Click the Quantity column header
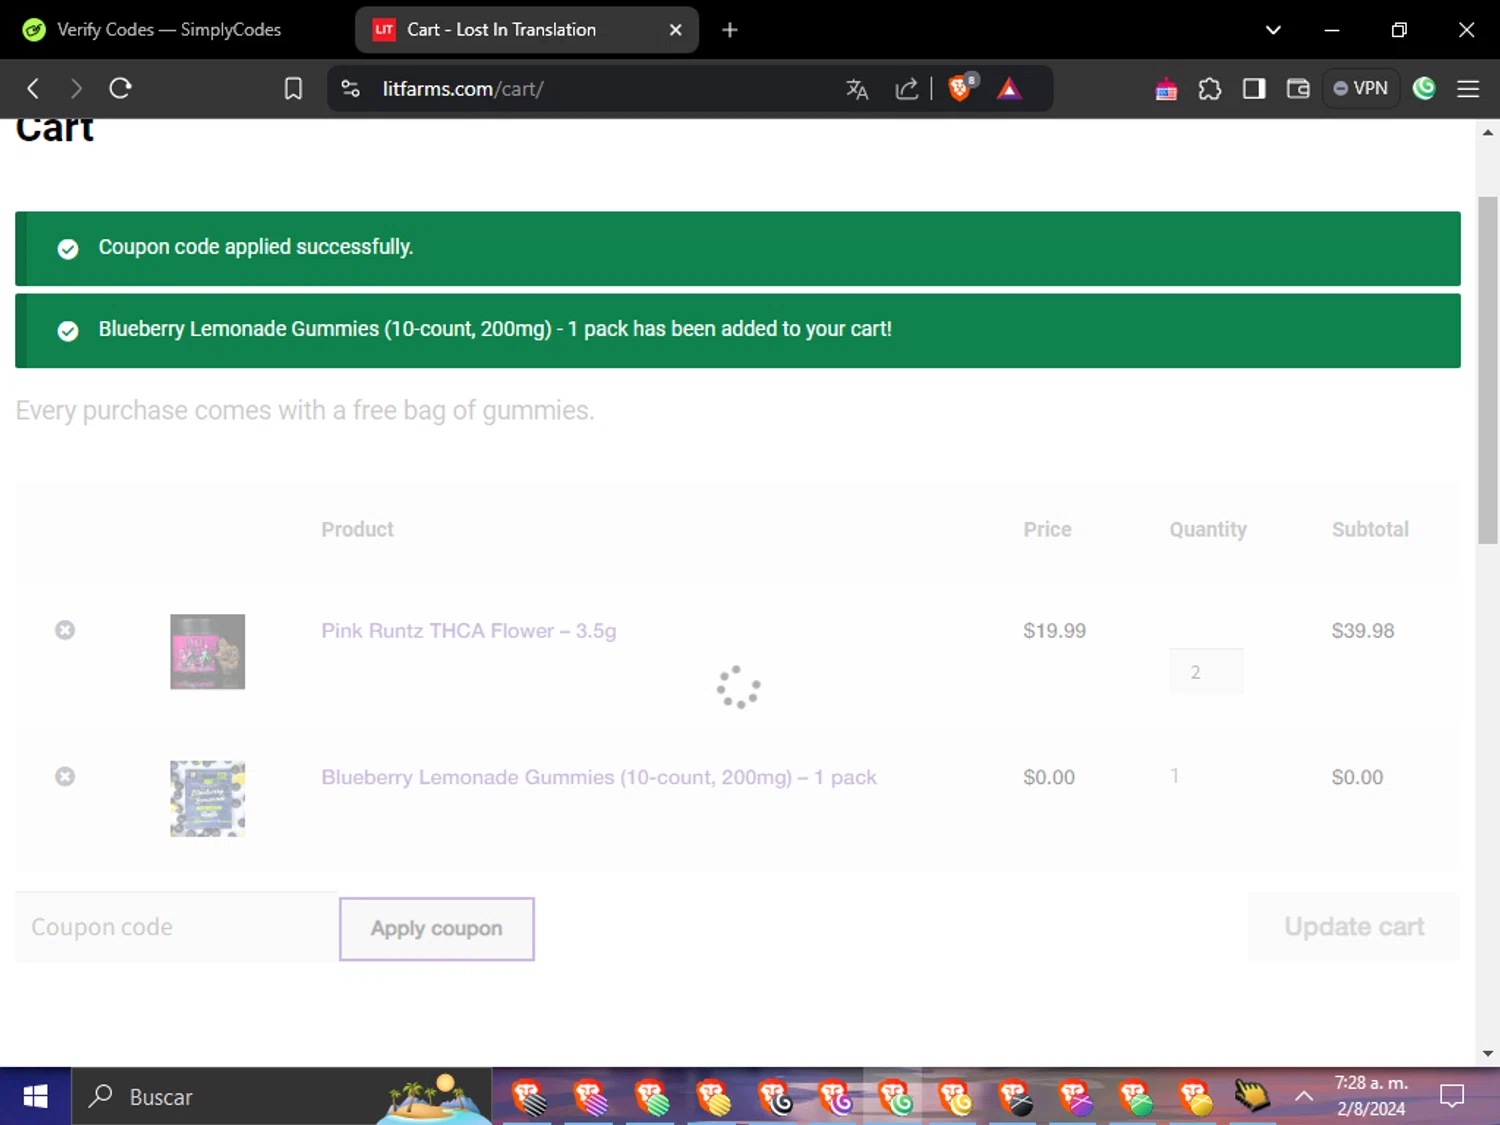Image resolution: width=1500 pixels, height=1125 pixels. (1208, 530)
